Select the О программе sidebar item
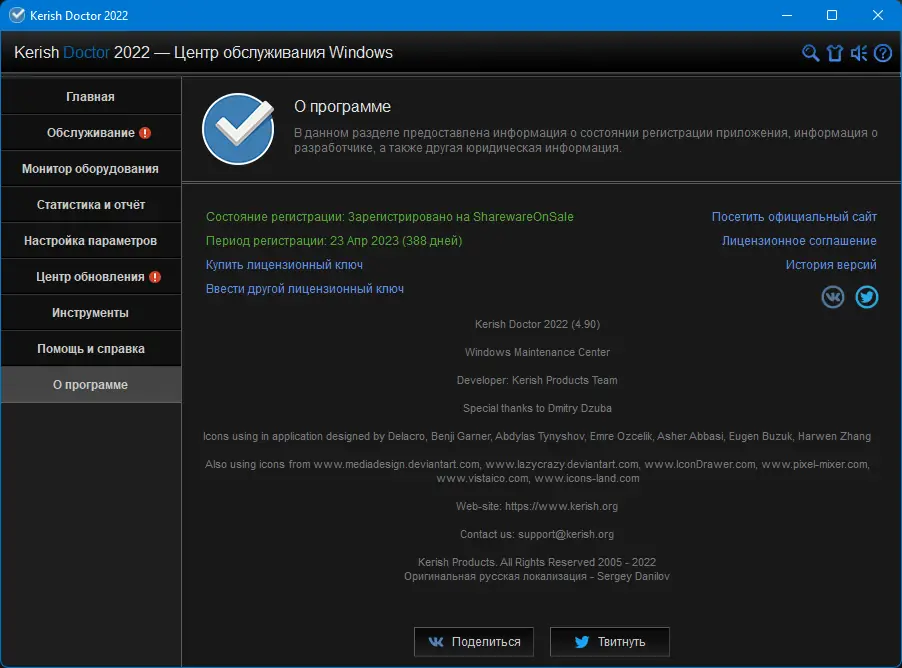The image size is (902, 668). coord(91,384)
